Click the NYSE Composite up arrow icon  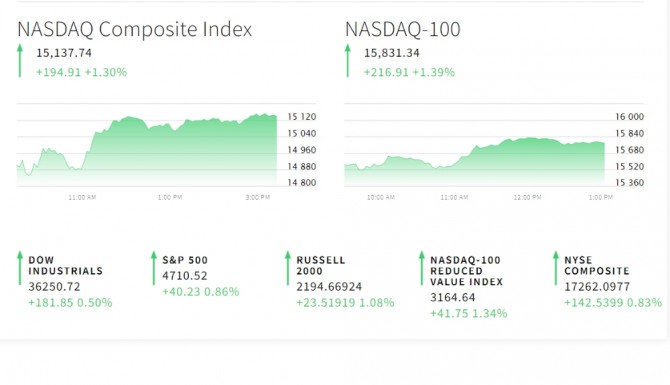click(x=555, y=268)
